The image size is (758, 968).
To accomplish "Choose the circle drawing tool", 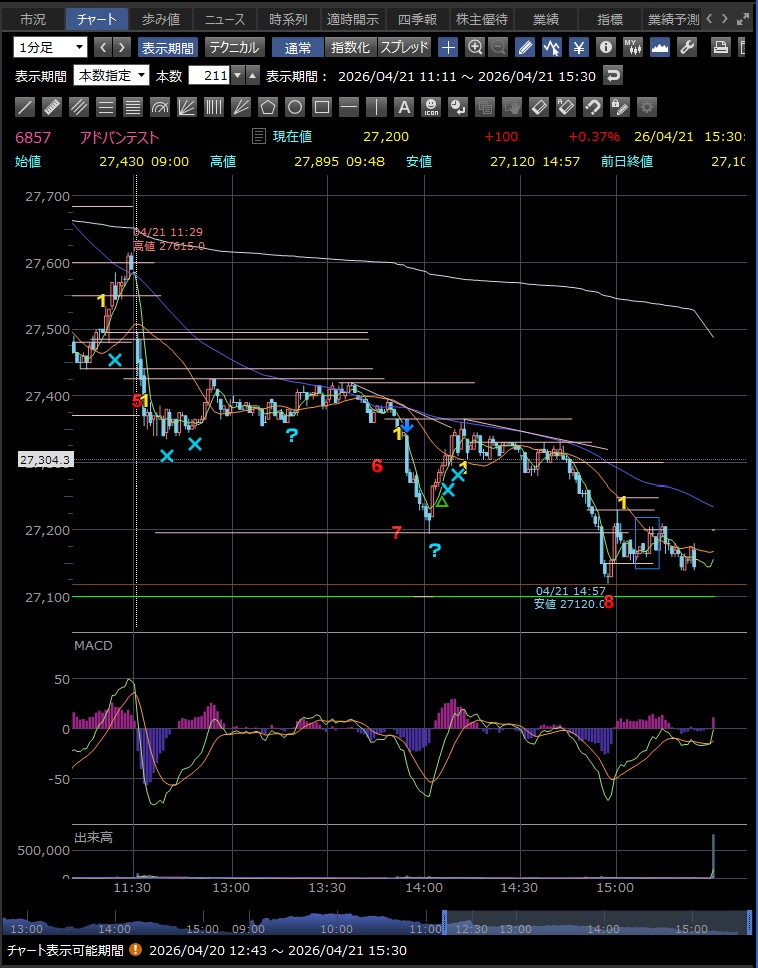I will [295, 107].
